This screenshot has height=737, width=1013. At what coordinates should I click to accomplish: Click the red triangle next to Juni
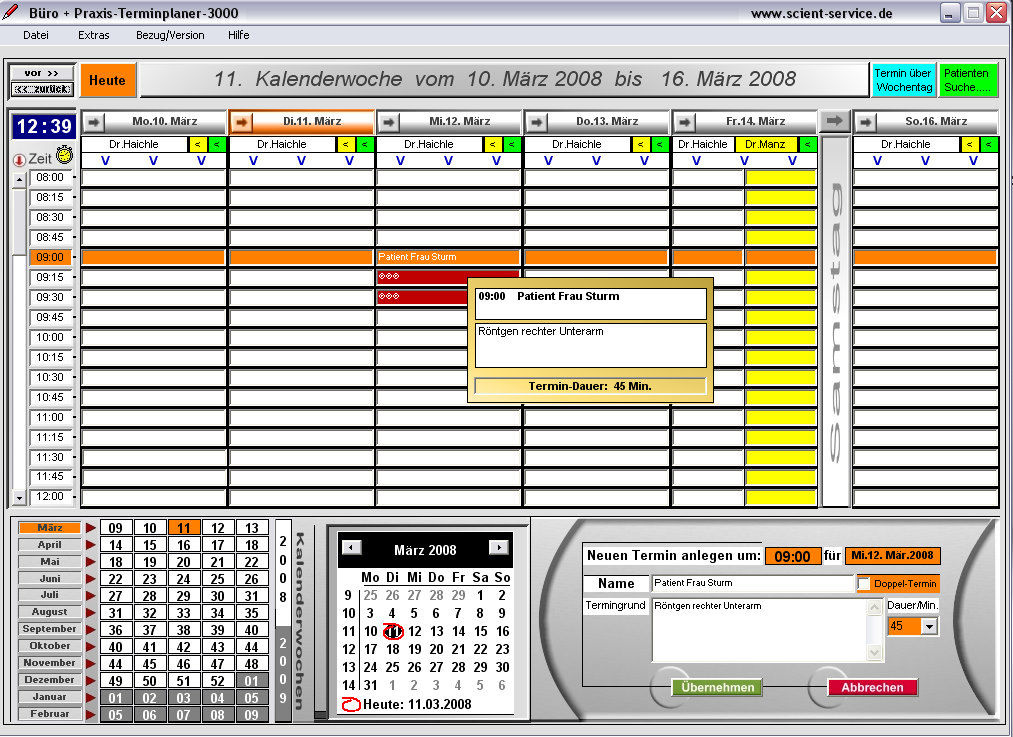click(x=90, y=578)
